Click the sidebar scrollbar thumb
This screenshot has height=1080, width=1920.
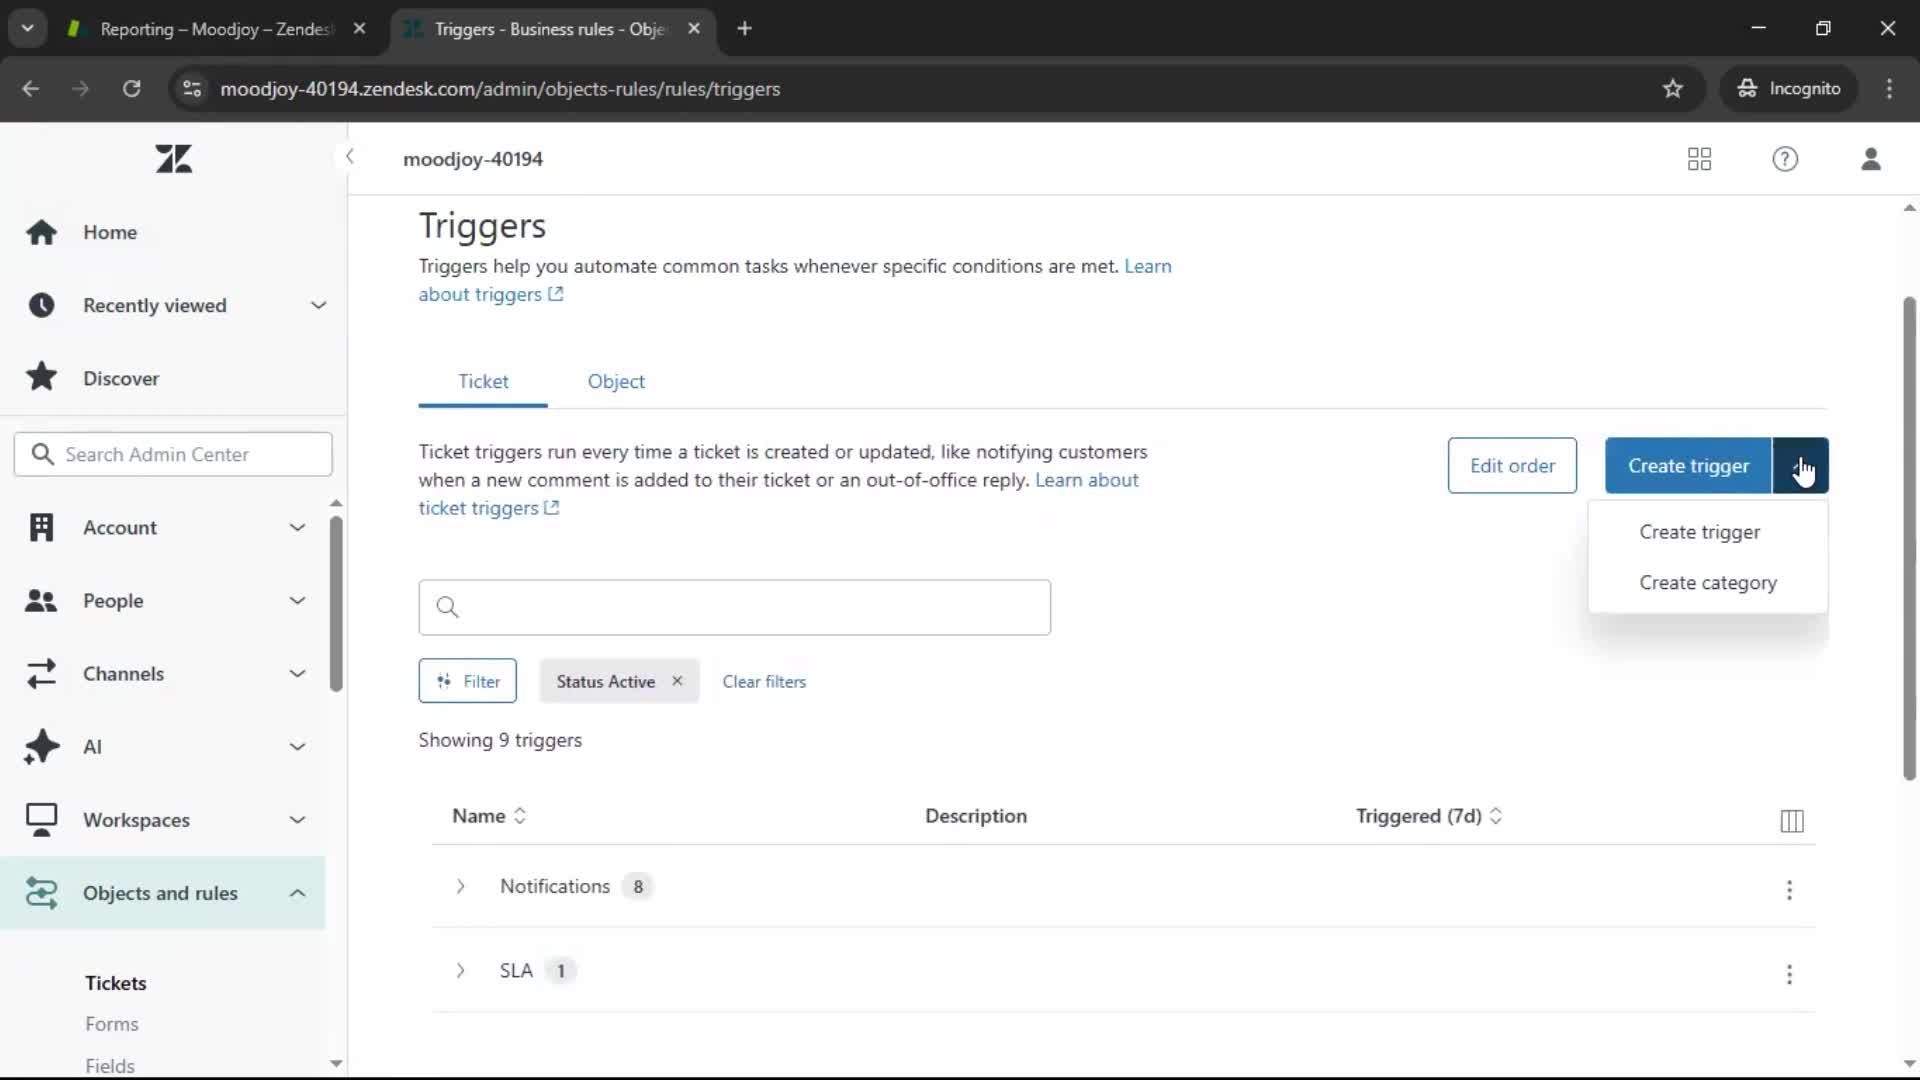tap(336, 603)
